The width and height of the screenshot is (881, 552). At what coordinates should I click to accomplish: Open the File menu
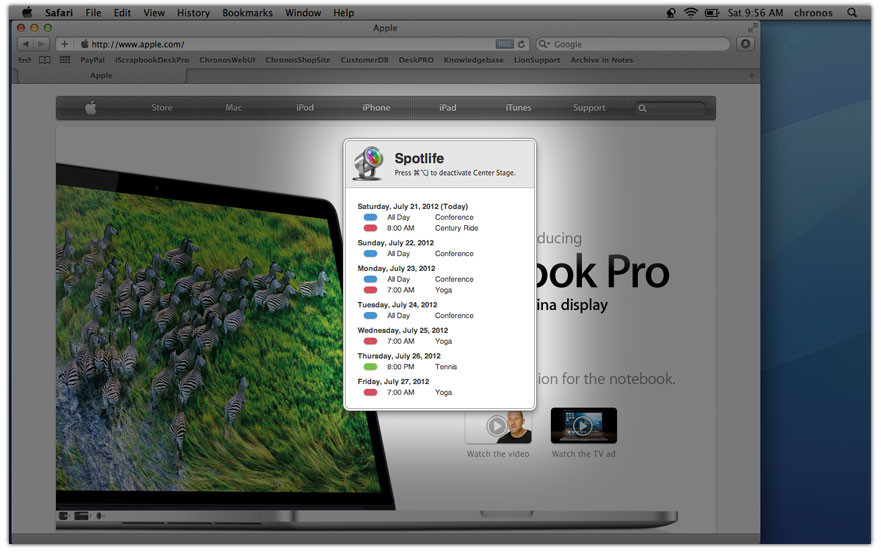[93, 12]
